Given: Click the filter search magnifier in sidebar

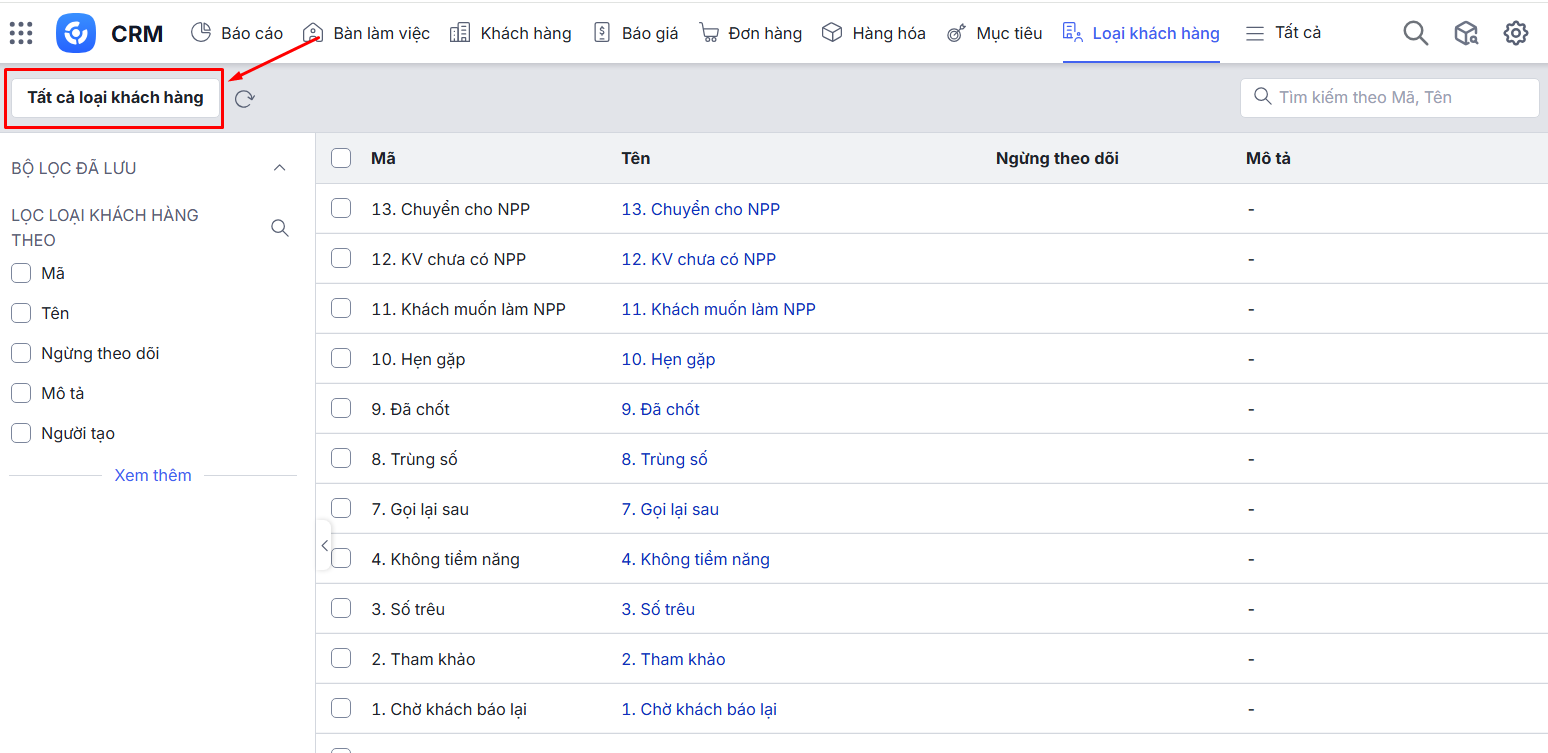Looking at the screenshot, I should [x=280, y=228].
